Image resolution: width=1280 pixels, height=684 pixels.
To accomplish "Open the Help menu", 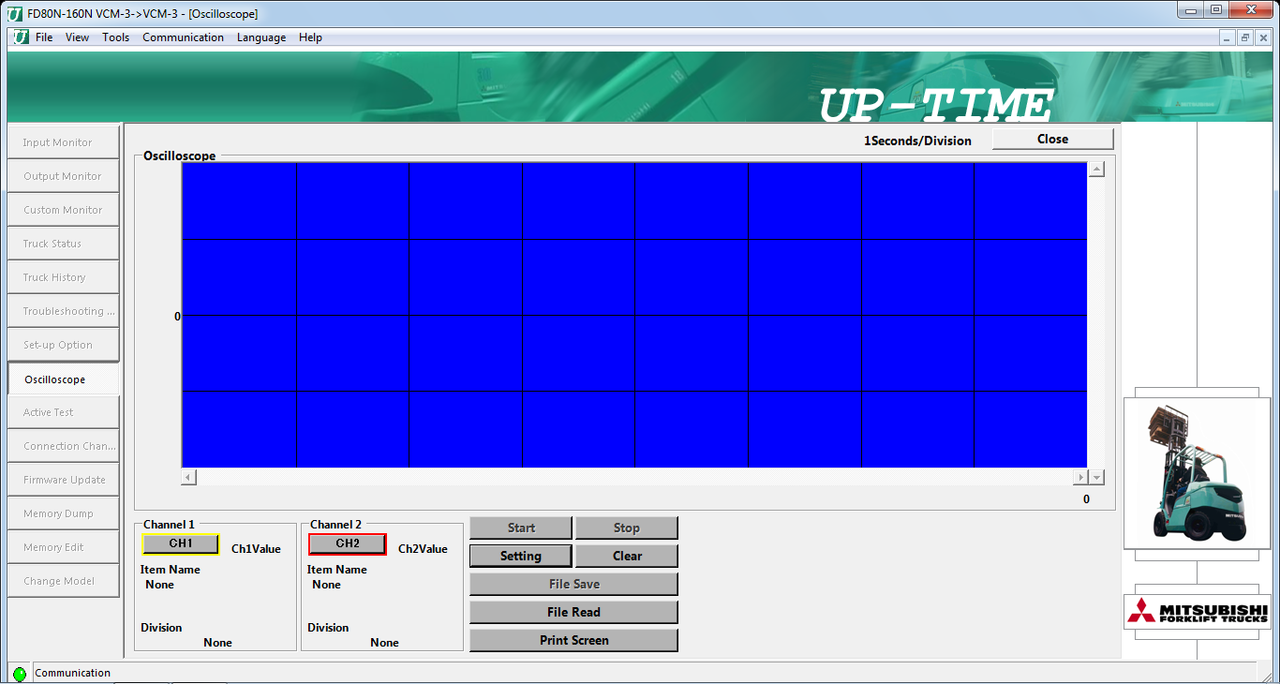I will [x=311, y=37].
